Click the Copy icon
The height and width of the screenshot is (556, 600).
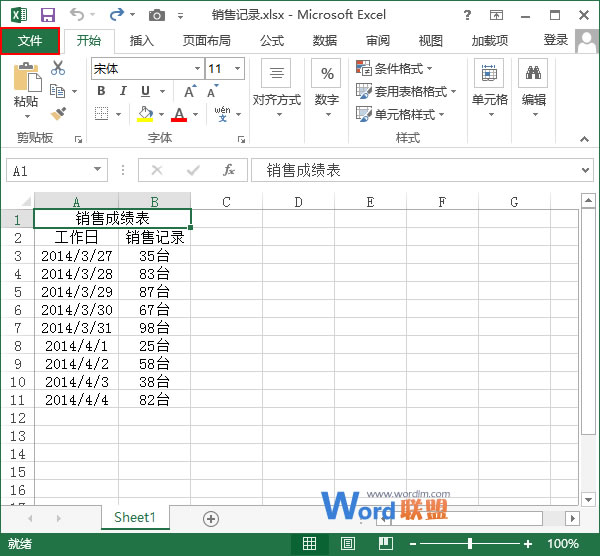58,91
